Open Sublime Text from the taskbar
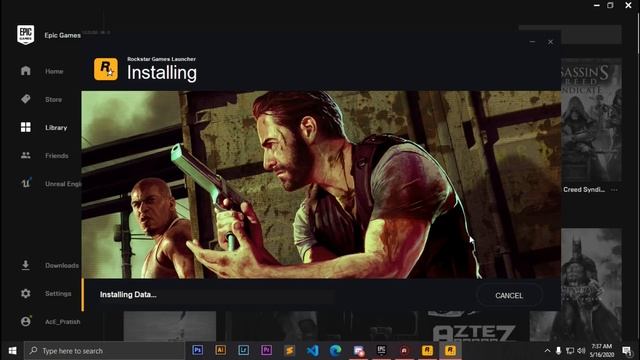 pos(289,350)
